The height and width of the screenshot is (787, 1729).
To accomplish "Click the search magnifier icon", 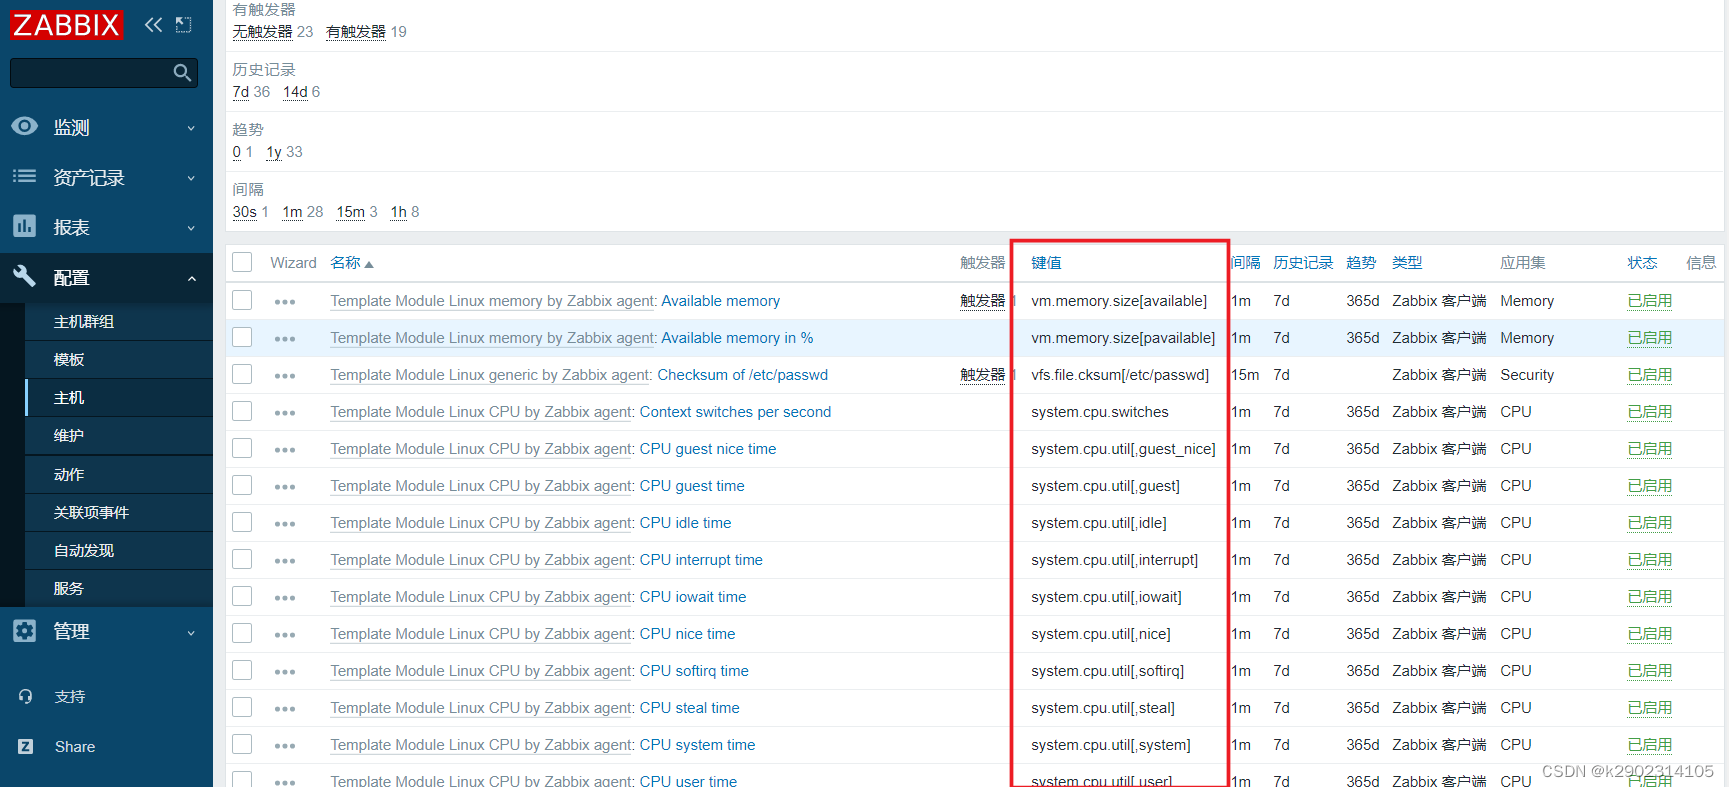I will click(x=182, y=73).
